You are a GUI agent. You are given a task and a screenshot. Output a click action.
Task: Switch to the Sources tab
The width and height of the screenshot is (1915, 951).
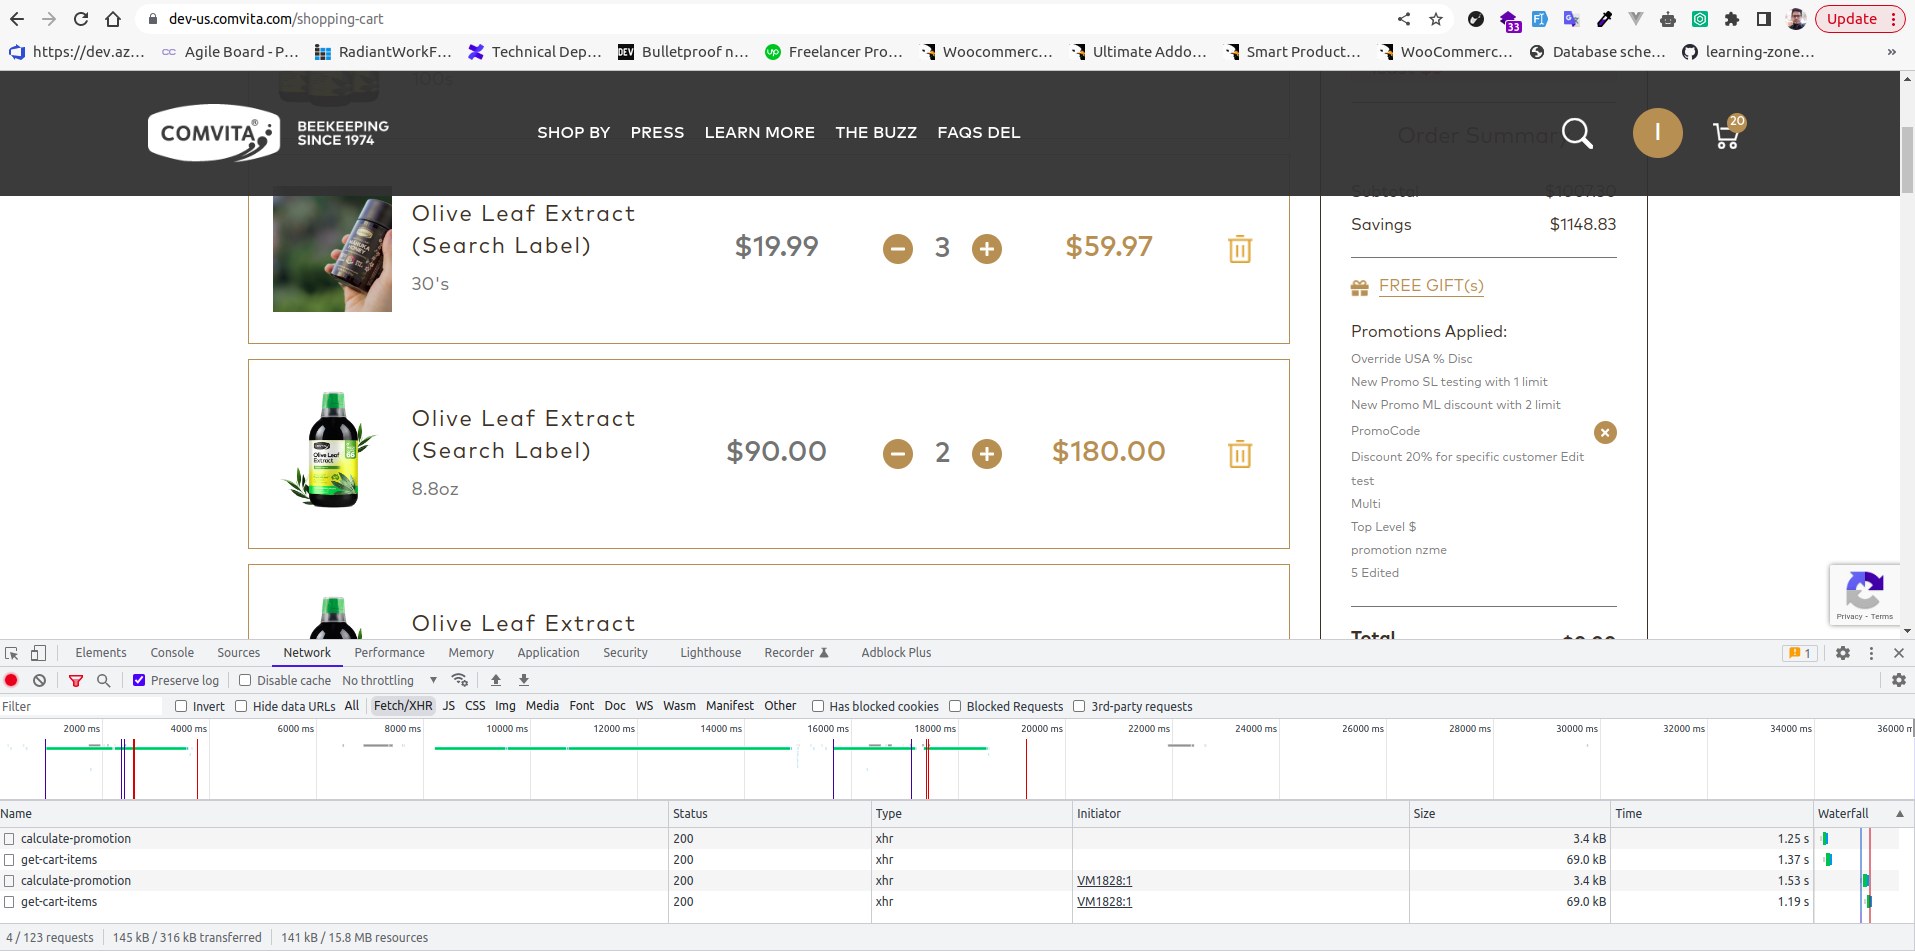pos(238,653)
